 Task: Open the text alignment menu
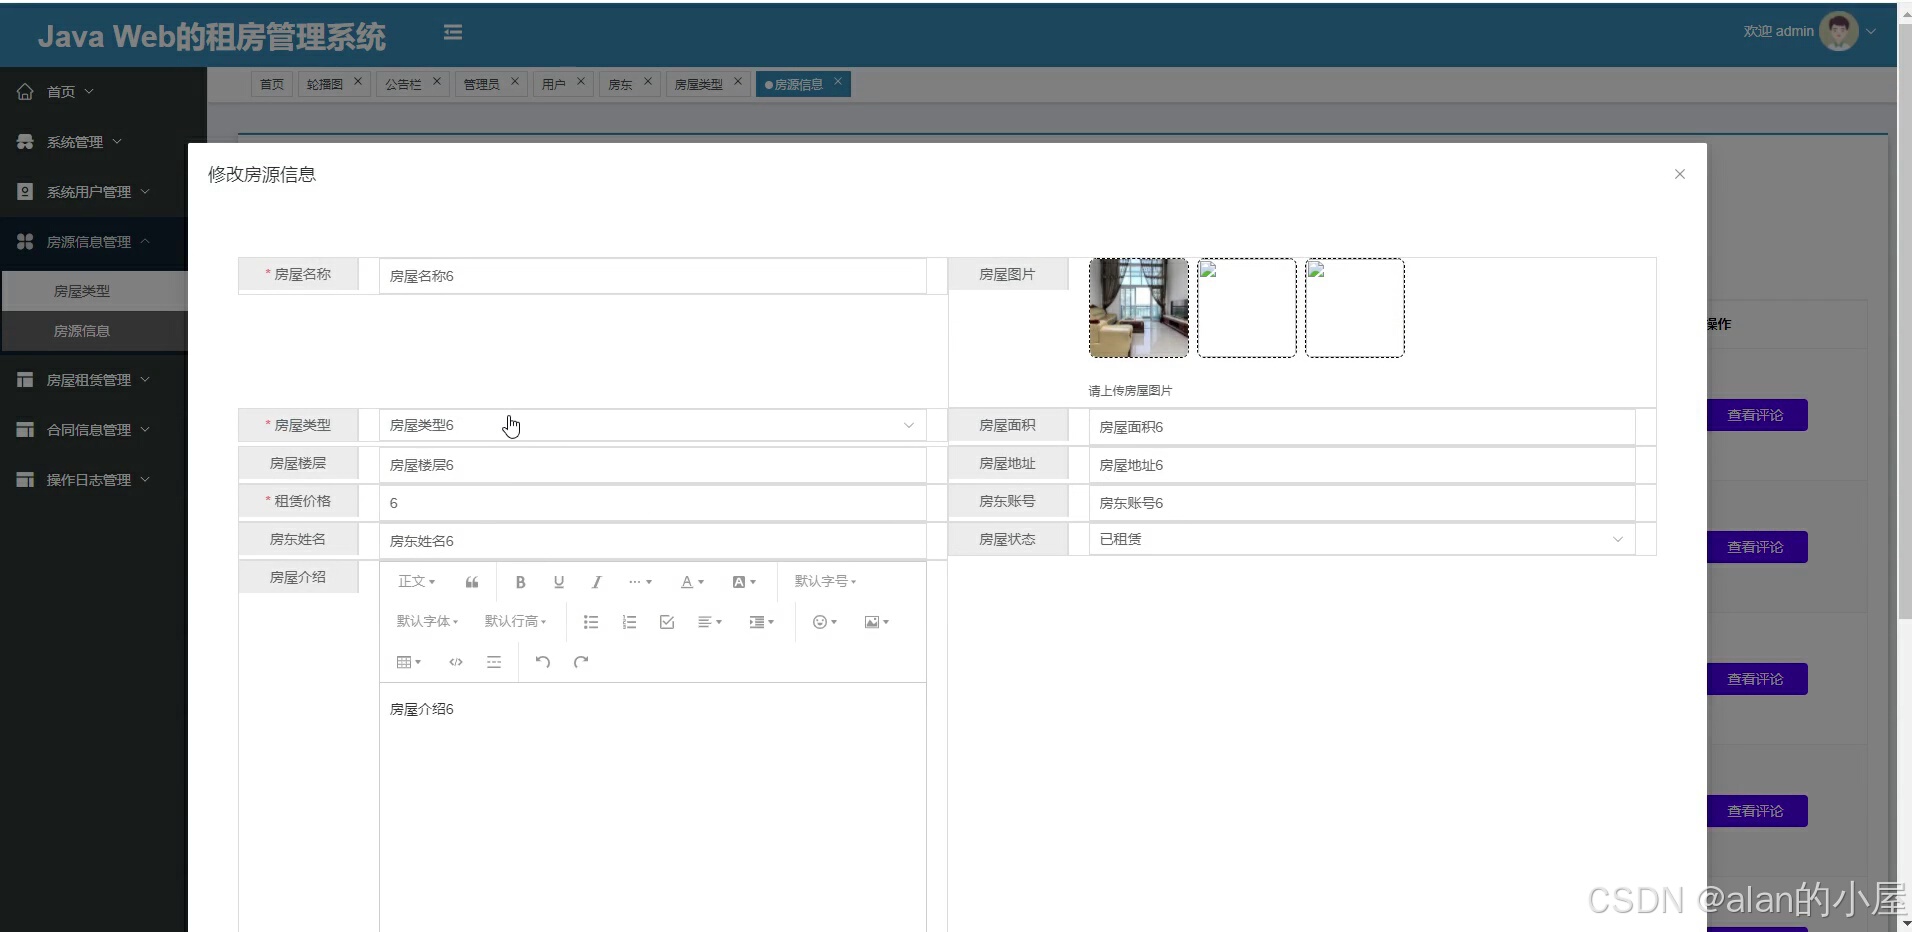point(710,622)
